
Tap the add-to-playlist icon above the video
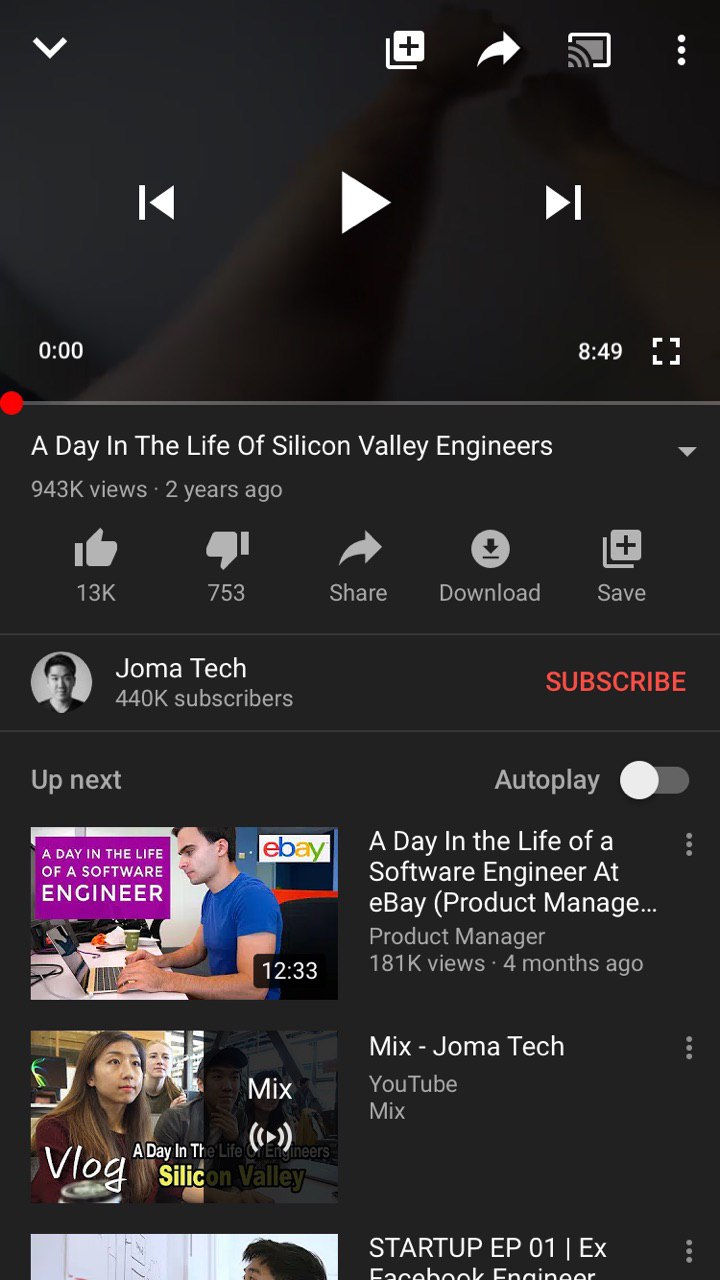pyautogui.click(x=405, y=50)
